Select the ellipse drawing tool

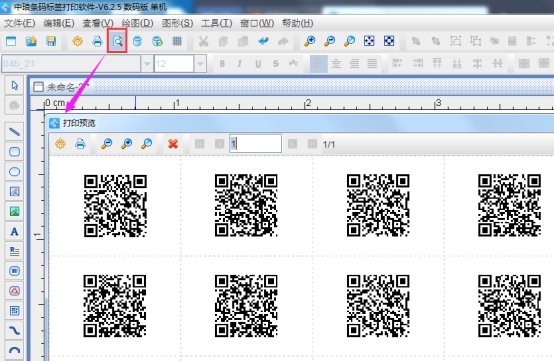(x=14, y=172)
